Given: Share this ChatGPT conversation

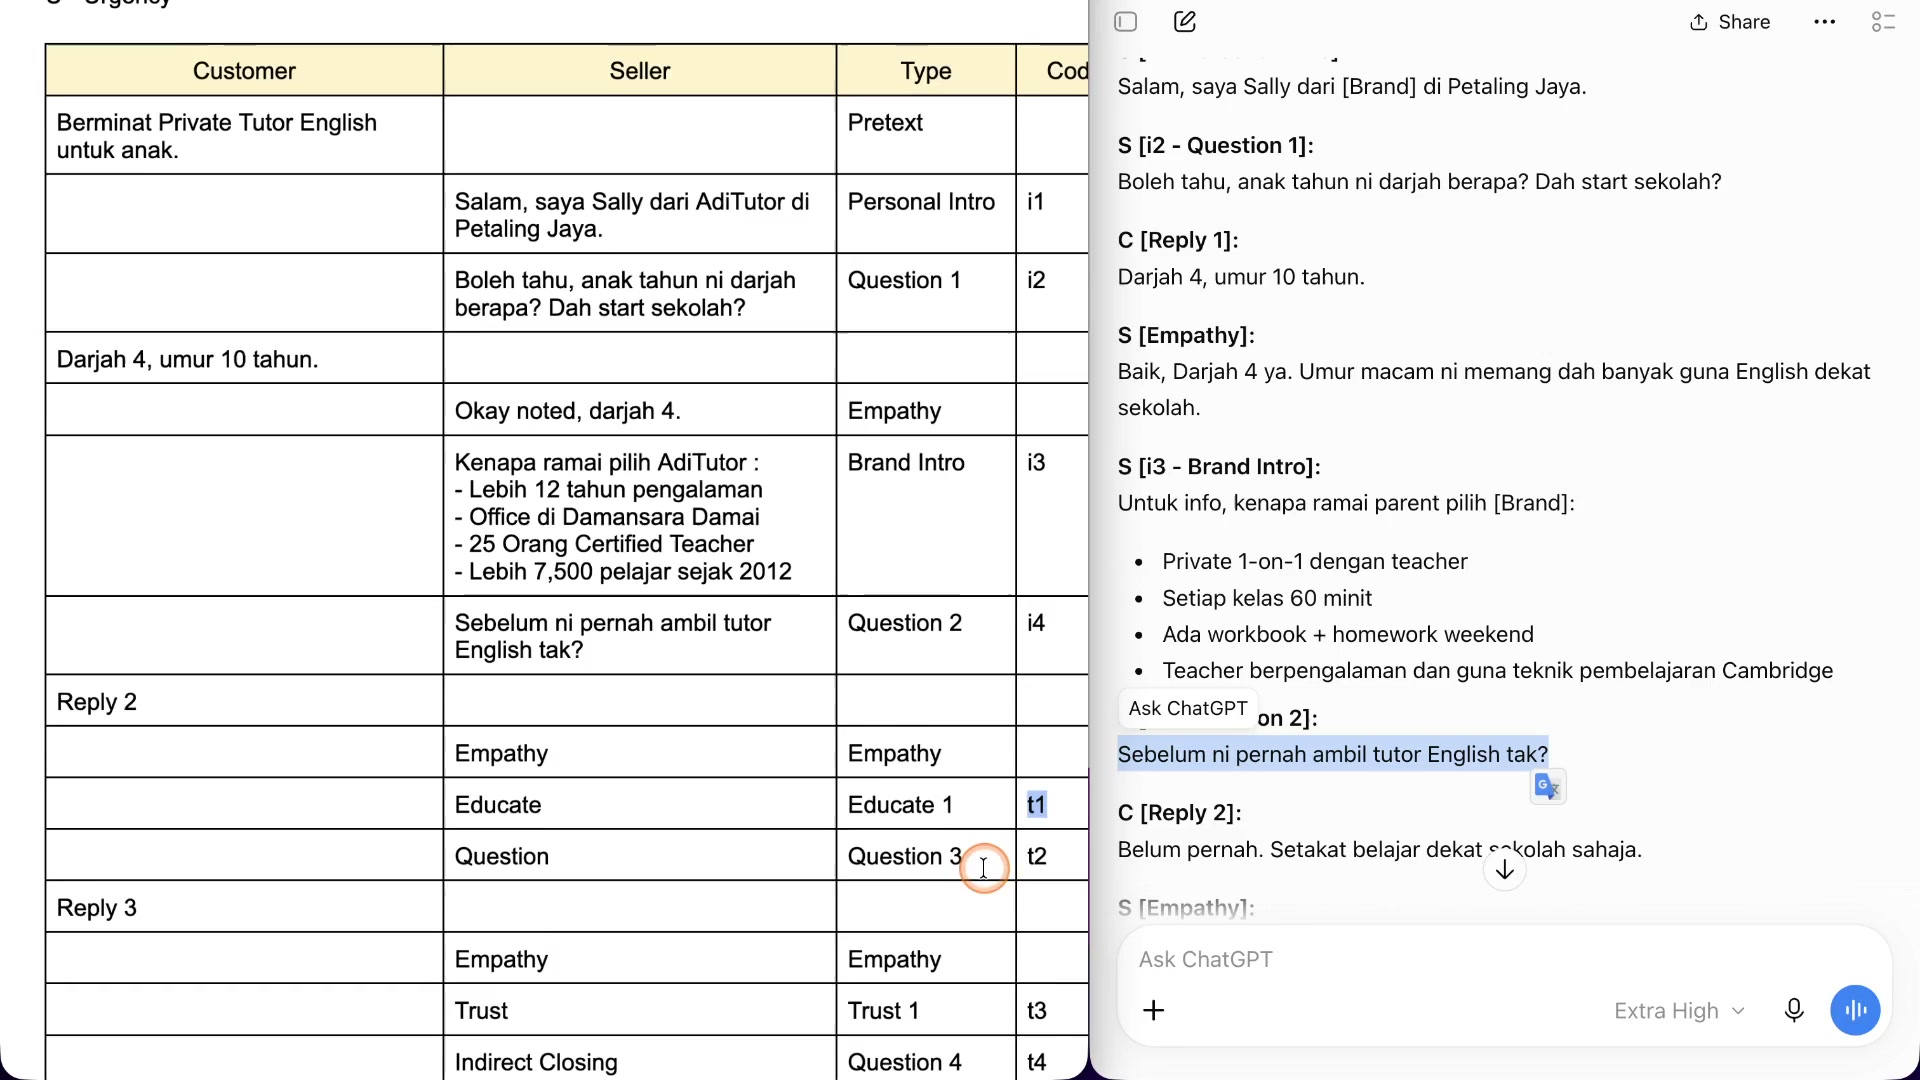Looking at the screenshot, I should (x=1730, y=22).
